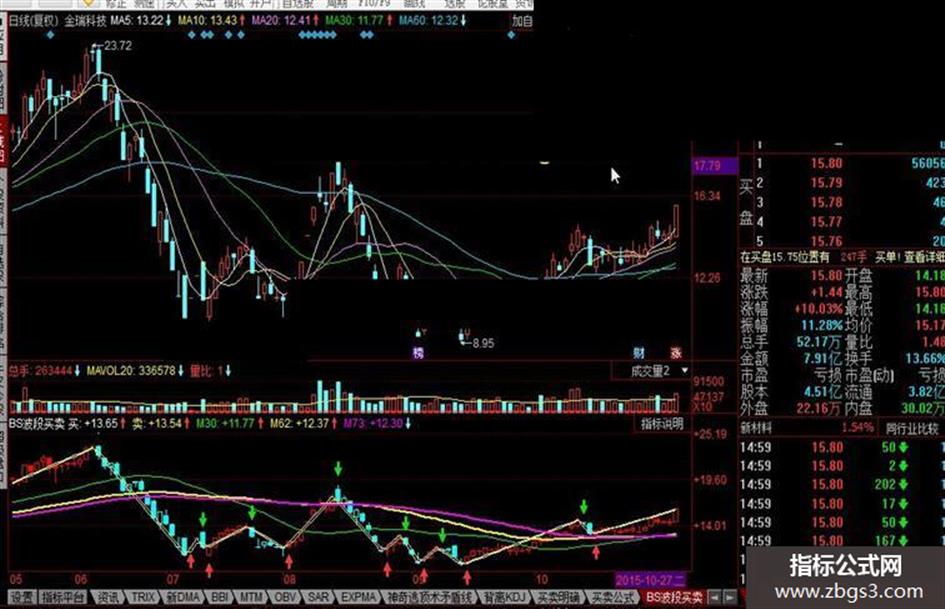Click the blue 财 marker on the chart

639,353
